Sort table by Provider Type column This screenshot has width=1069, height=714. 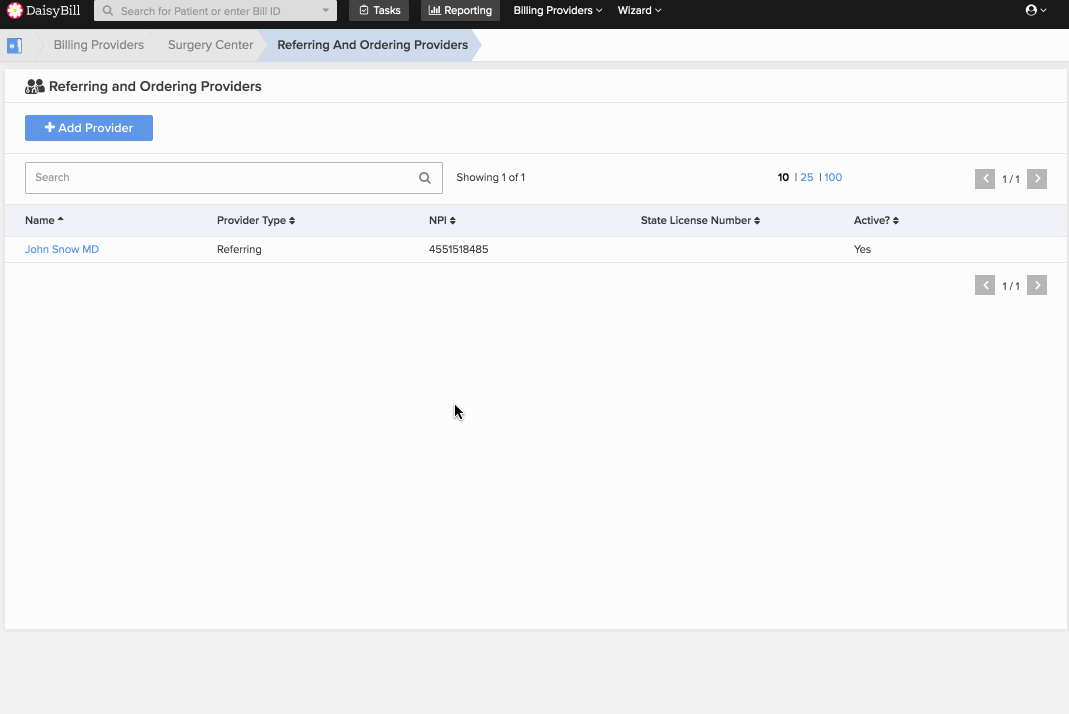[256, 220]
